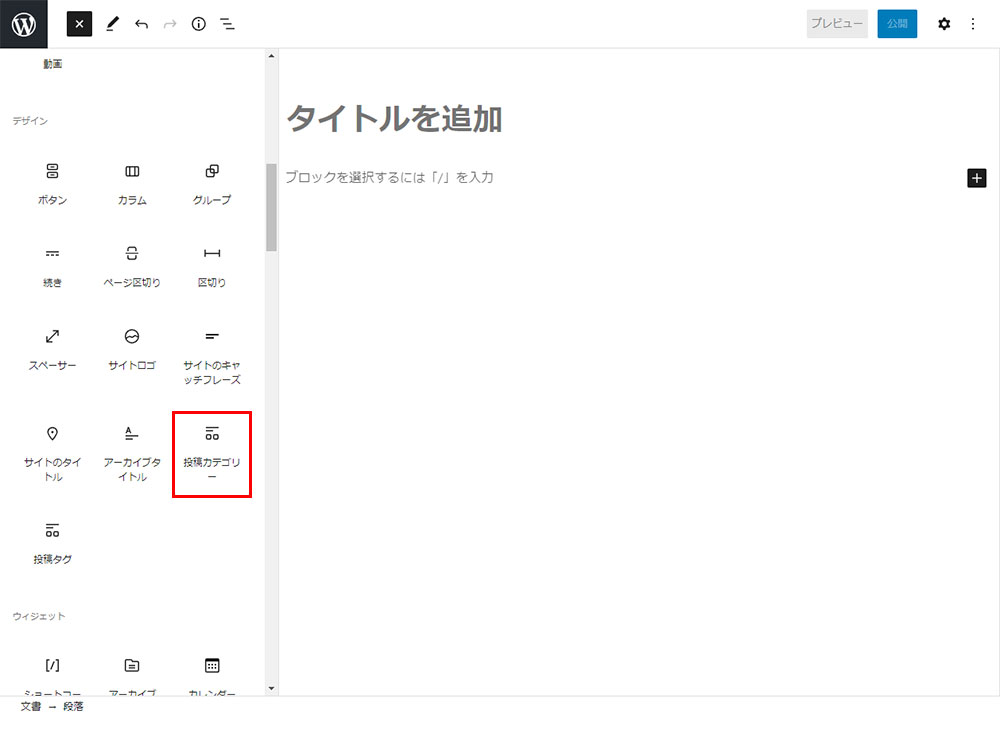Insert the カラム columns block
The height and width of the screenshot is (741, 1000).
coord(132,183)
